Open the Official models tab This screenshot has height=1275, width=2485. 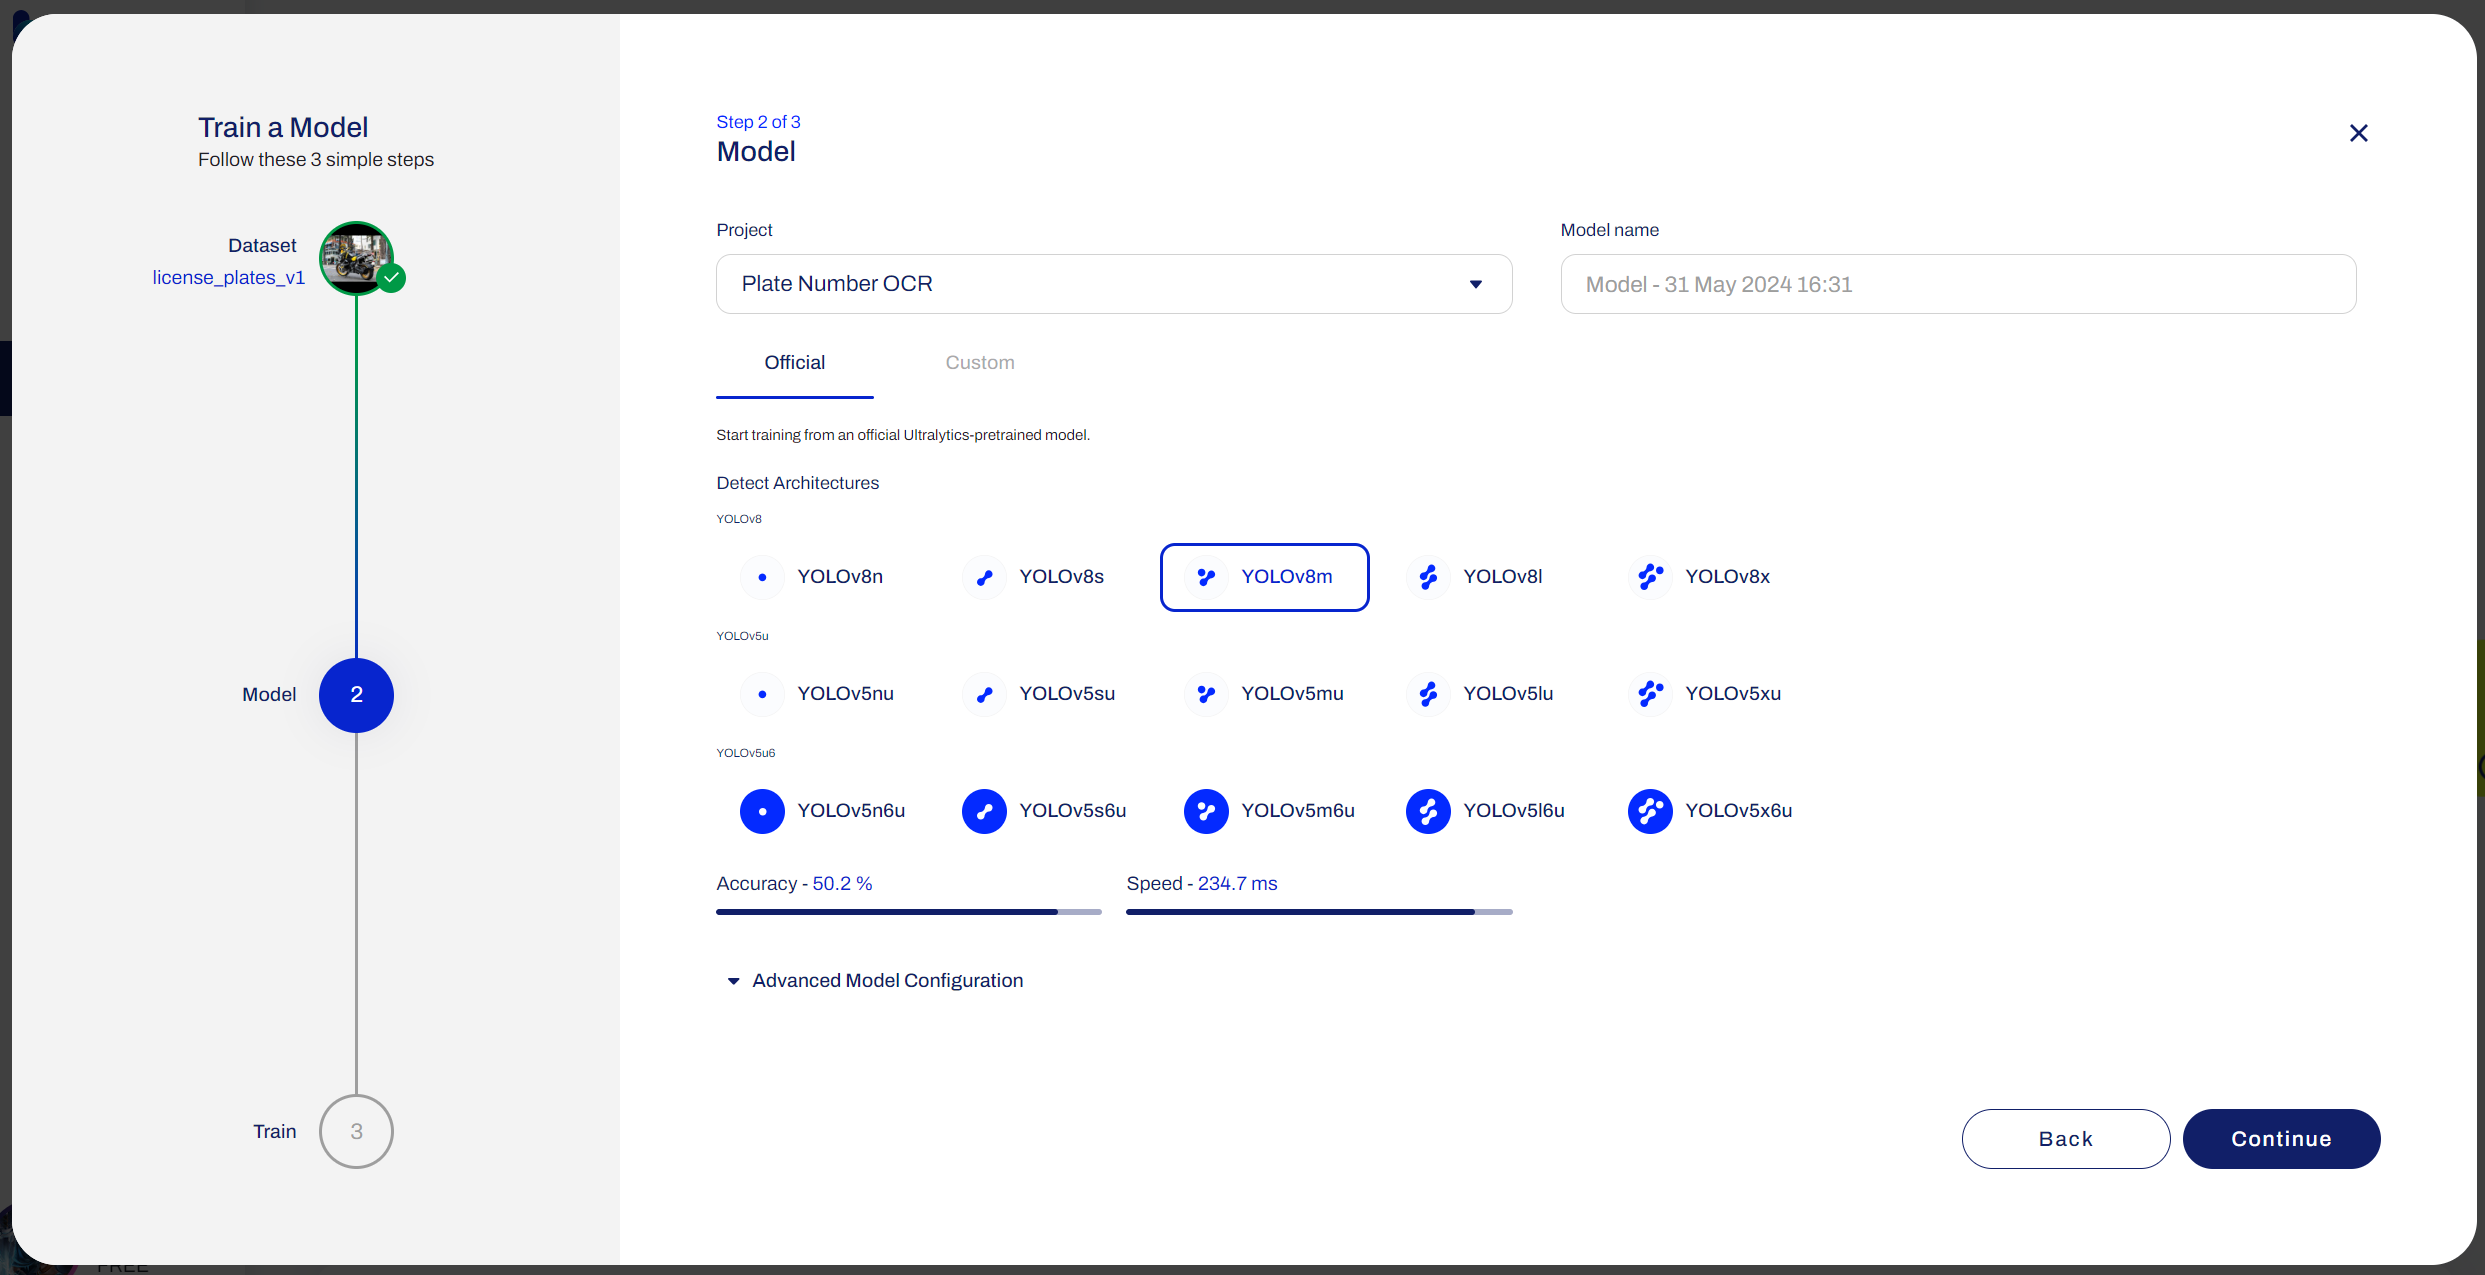pyautogui.click(x=793, y=362)
